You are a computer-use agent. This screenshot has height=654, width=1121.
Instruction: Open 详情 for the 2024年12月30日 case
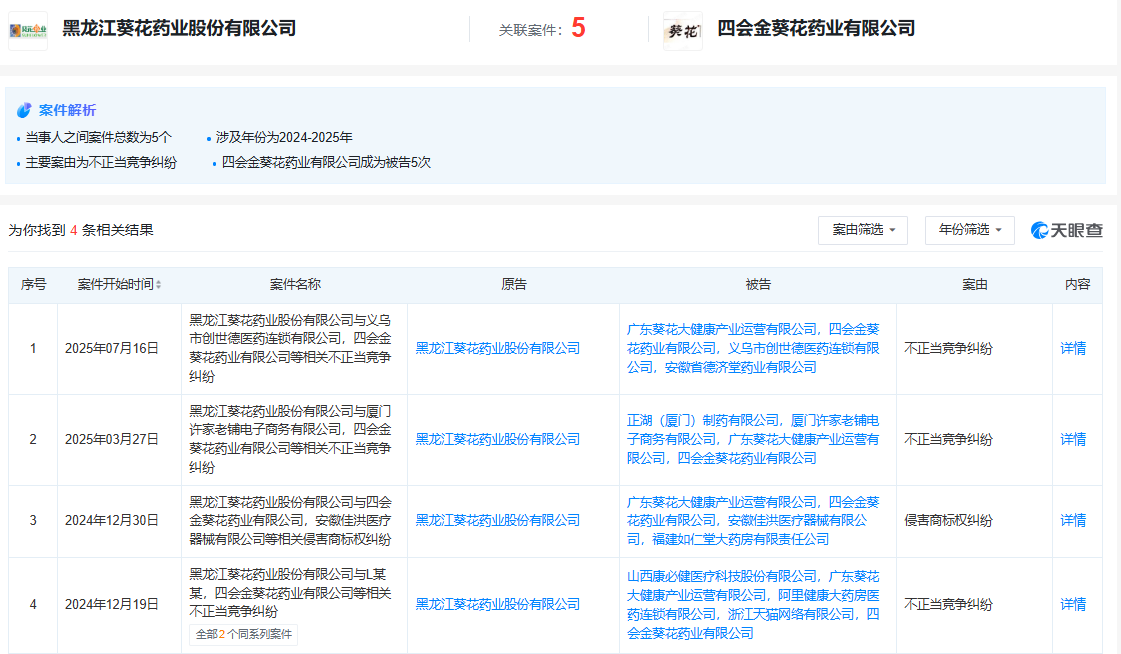click(1073, 520)
